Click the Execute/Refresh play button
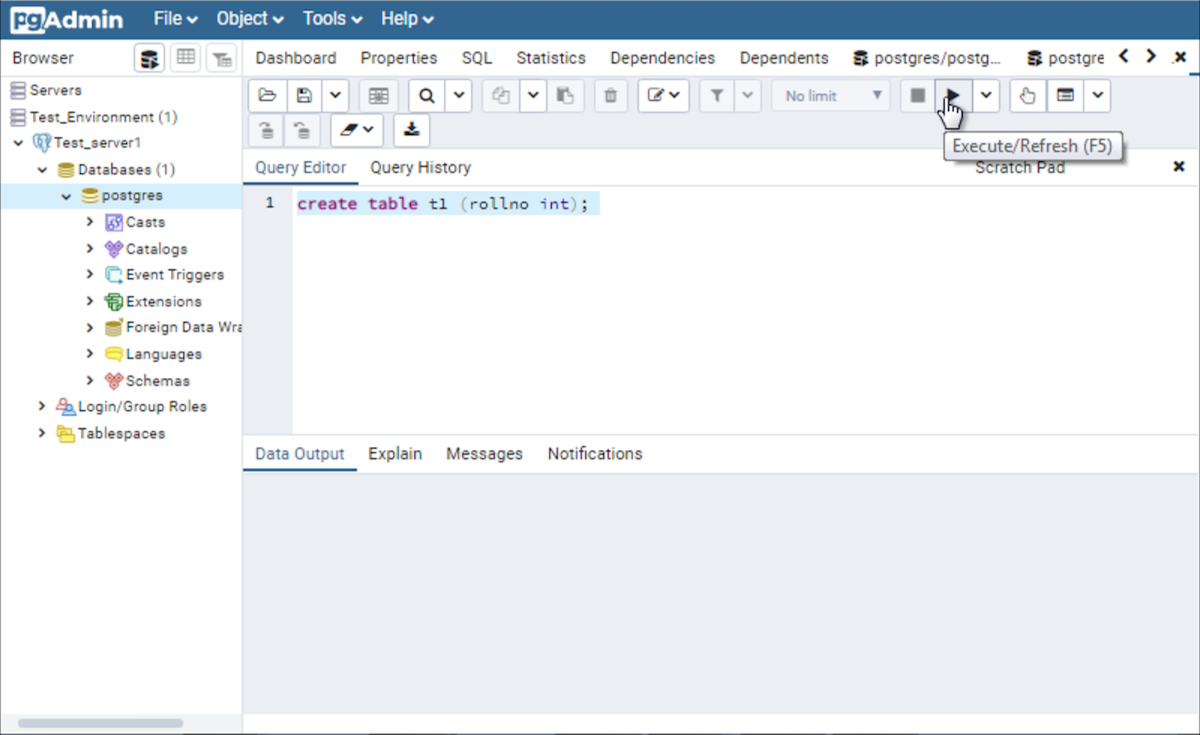The height and width of the screenshot is (735, 1200). 954,96
